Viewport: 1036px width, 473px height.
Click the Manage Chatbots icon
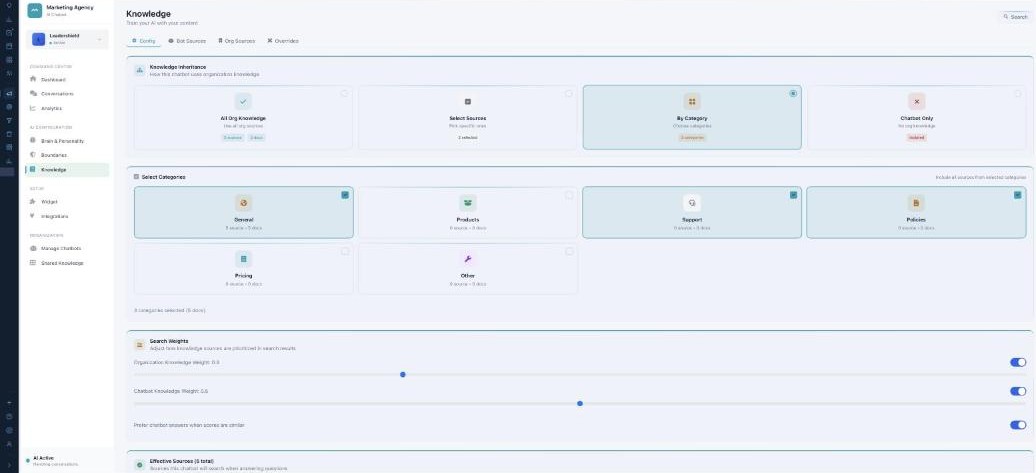[33, 248]
